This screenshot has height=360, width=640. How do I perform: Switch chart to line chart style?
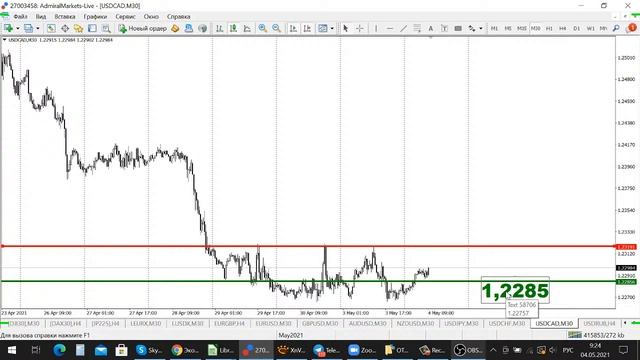[247, 28]
